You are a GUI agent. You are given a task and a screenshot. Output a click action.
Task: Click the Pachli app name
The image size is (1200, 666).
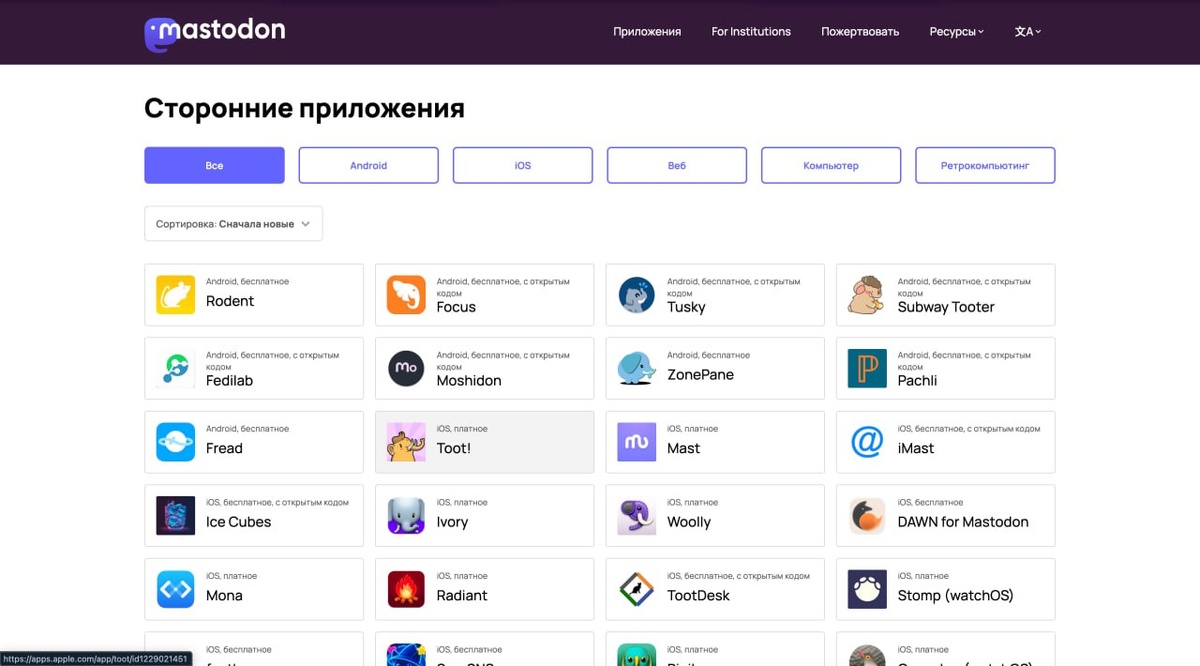click(917, 381)
